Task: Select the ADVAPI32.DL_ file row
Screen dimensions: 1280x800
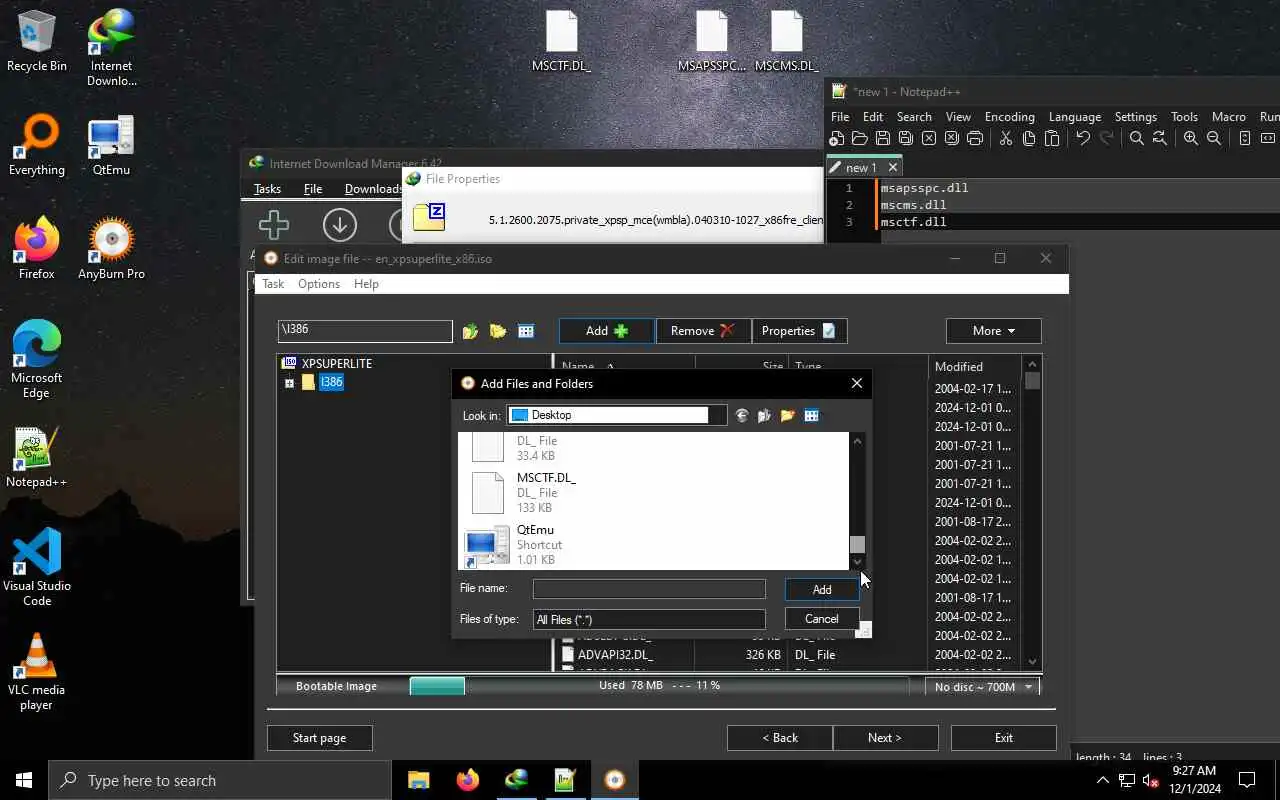Action: pyautogui.click(x=741, y=655)
